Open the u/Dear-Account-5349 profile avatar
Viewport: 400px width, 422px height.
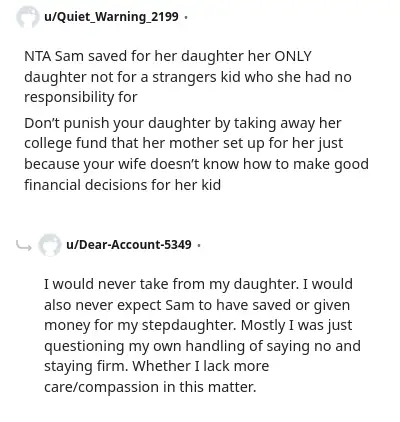click(x=50, y=245)
